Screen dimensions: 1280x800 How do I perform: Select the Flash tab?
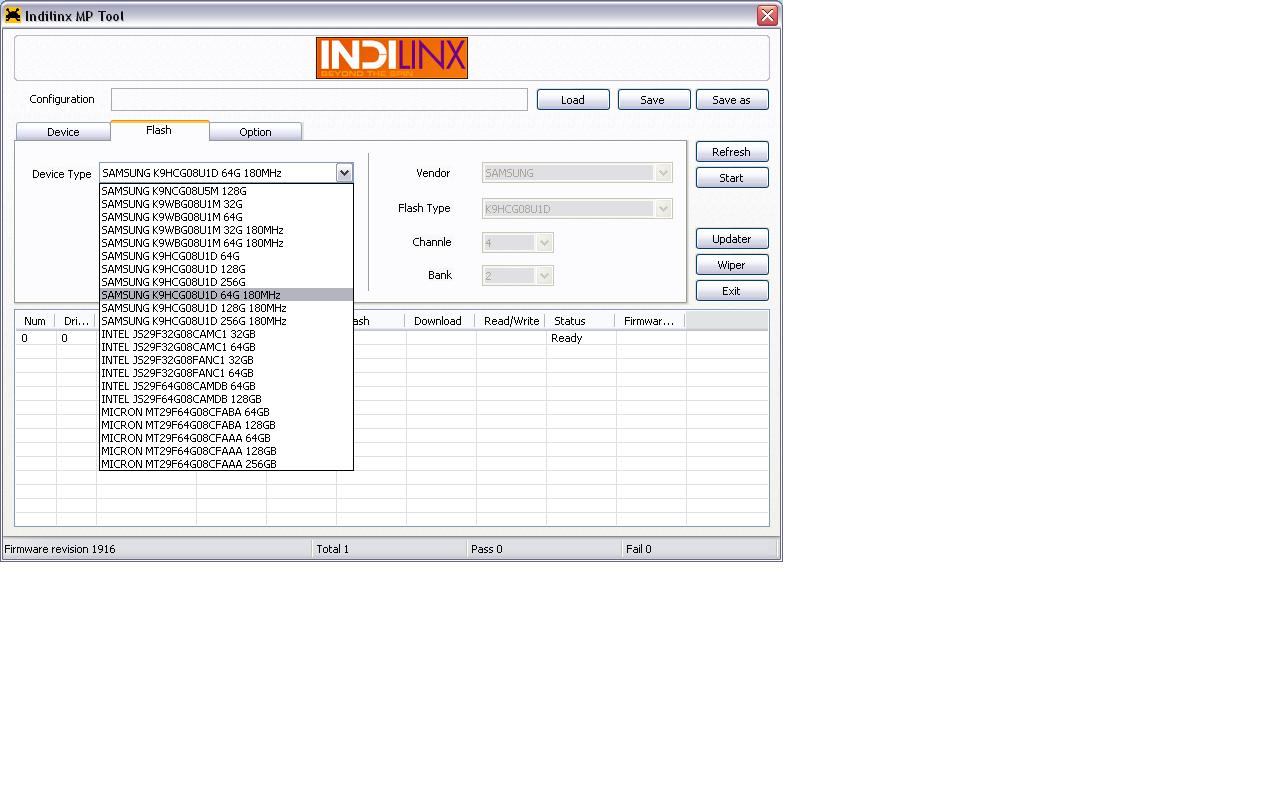(159, 130)
